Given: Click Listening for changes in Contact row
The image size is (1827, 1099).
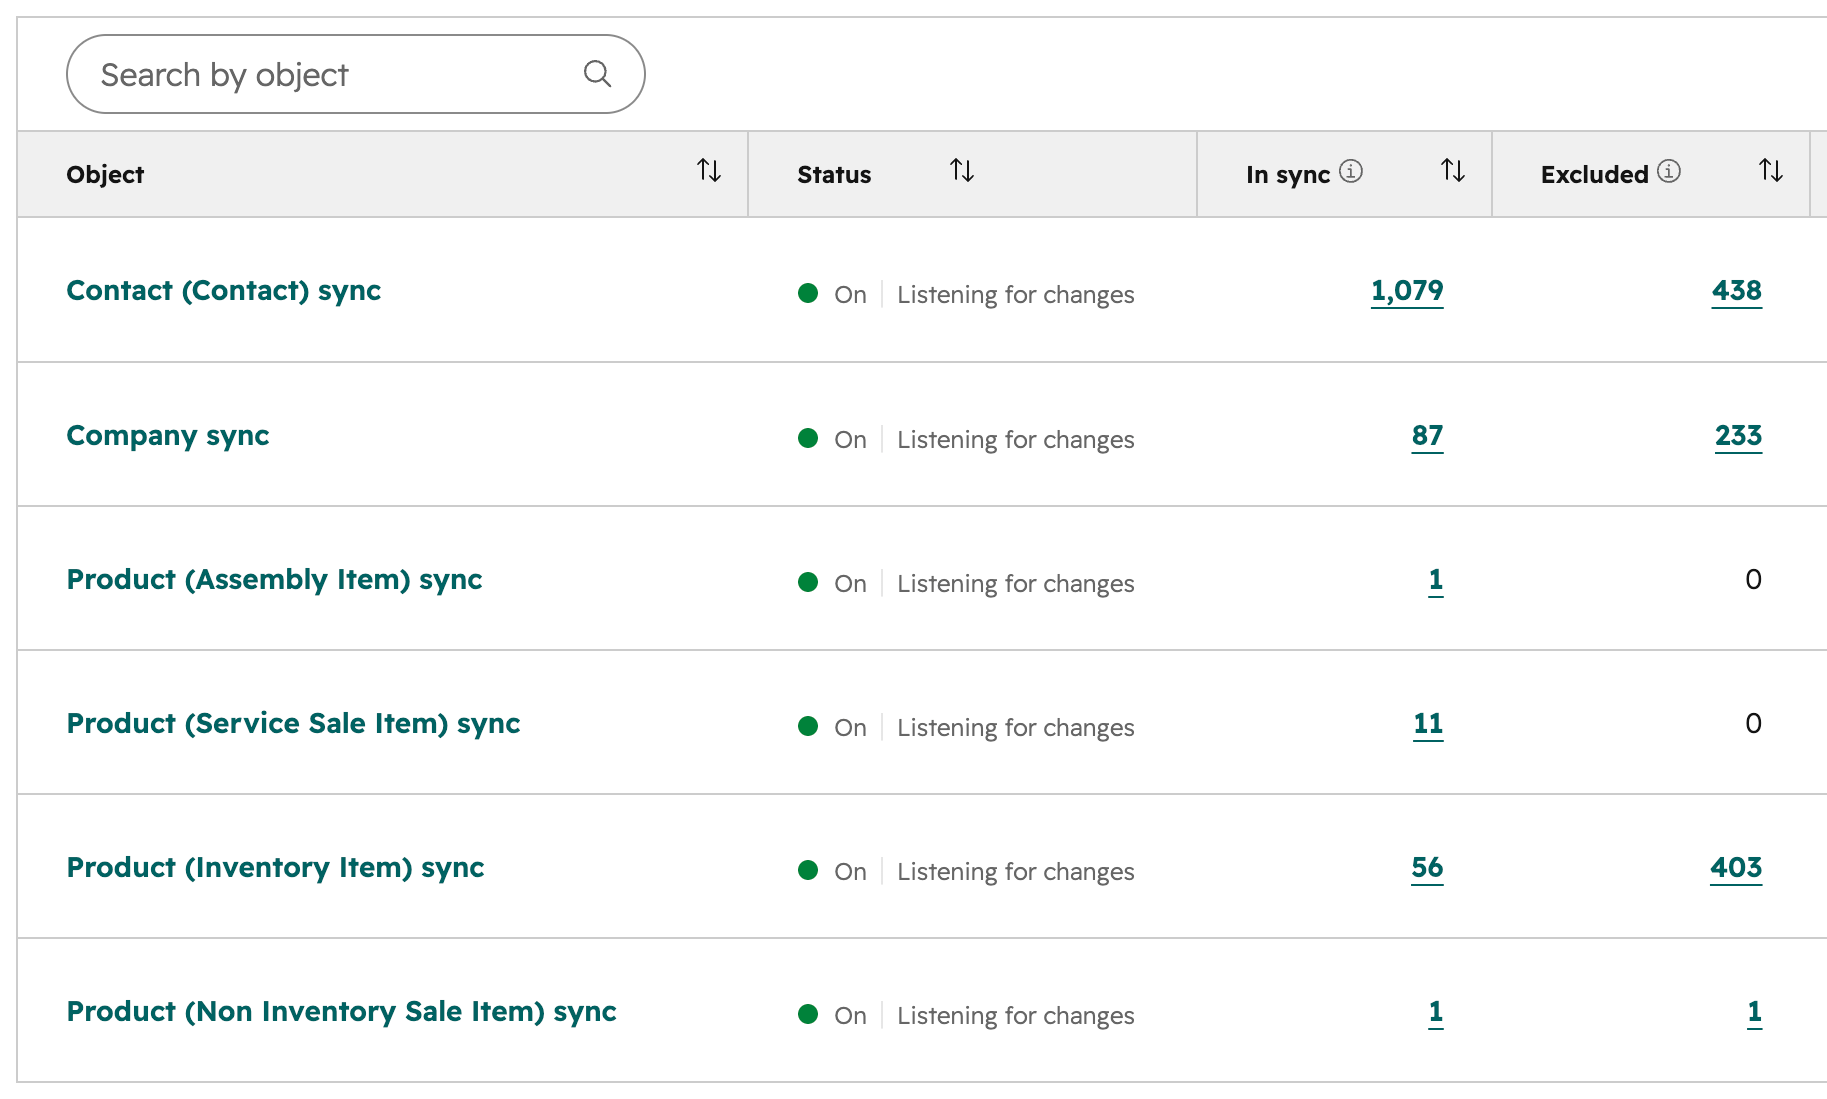Looking at the screenshot, I should 1016,295.
